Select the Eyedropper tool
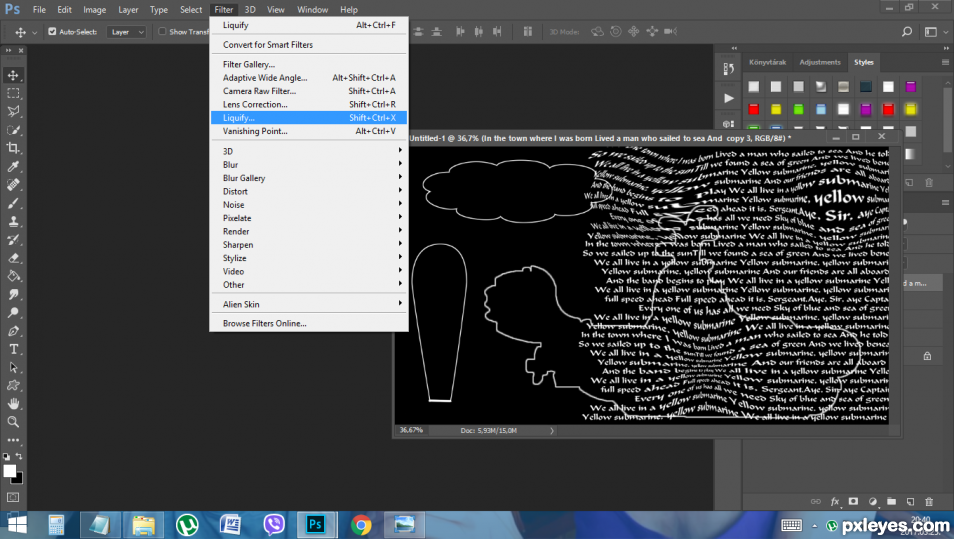The image size is (954, 539). (13, 167)
